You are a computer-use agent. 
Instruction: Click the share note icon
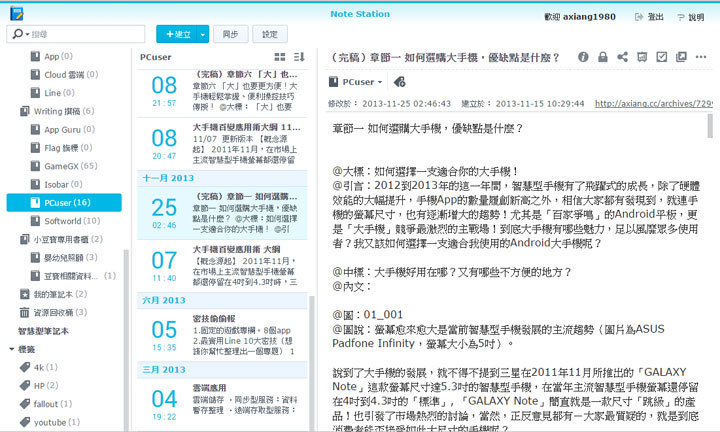[x=623, y=57]
